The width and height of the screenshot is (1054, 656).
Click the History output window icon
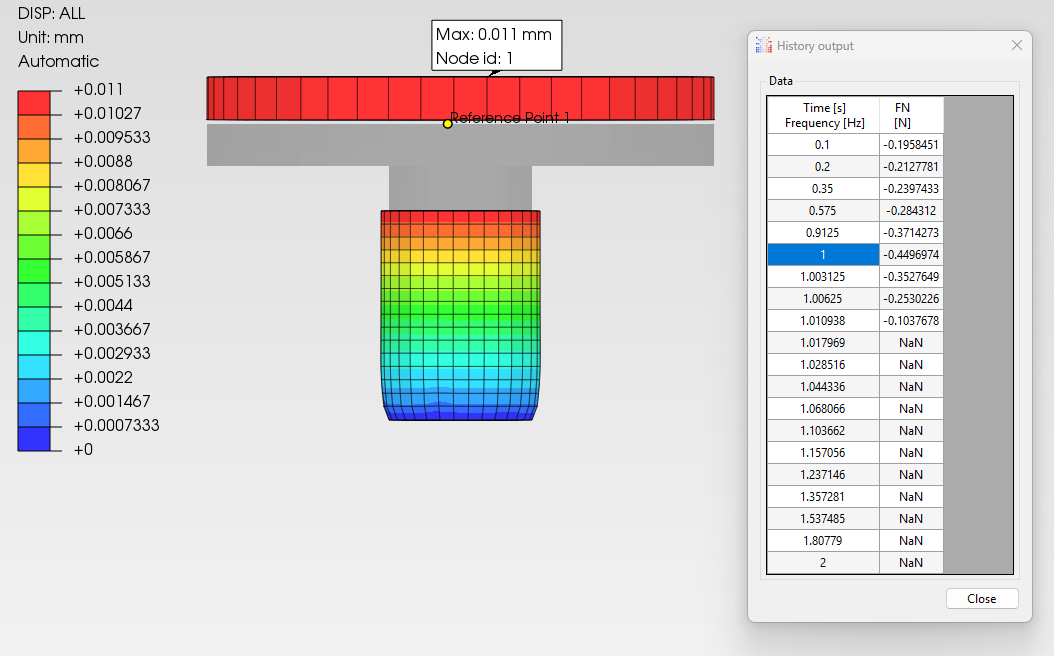point(764,46)
